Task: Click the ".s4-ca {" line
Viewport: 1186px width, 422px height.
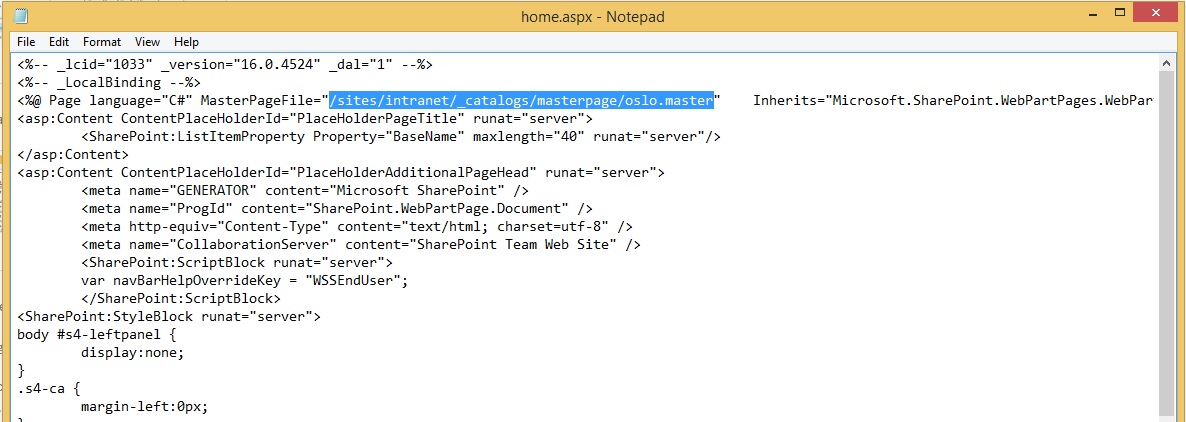Action: pos(48,389)
